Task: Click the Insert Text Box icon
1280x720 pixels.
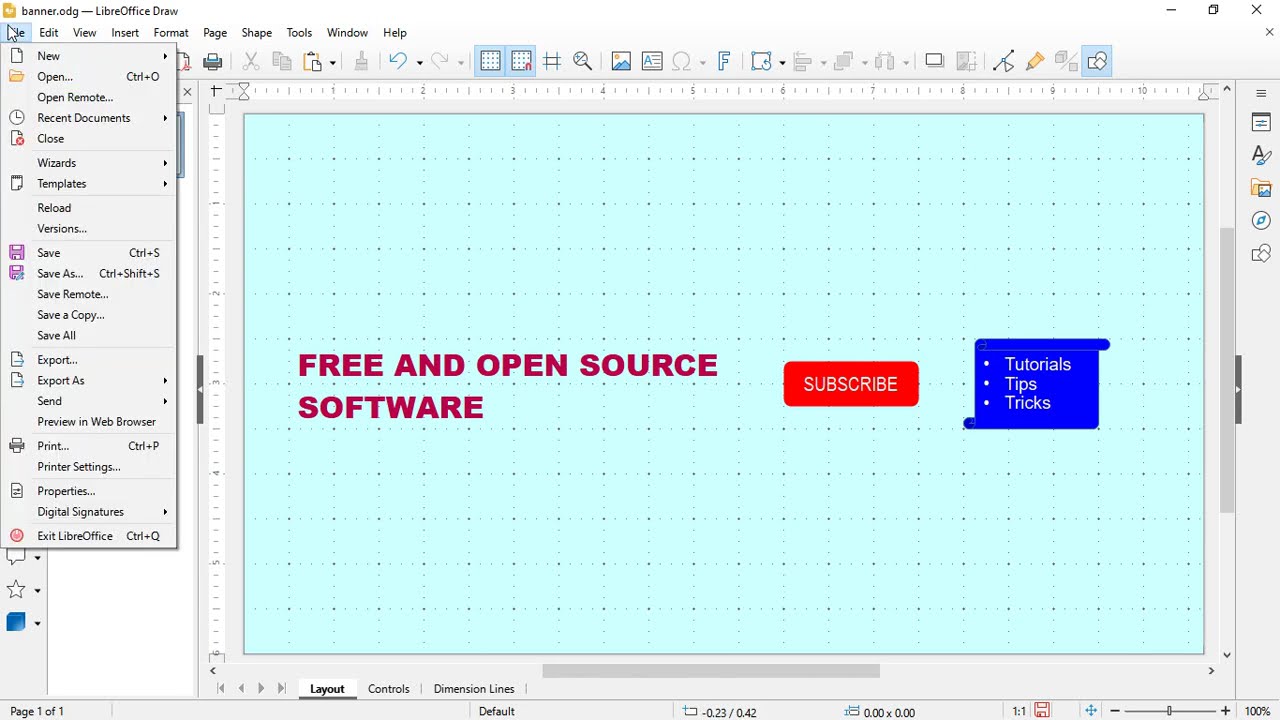Action: point(652,62)
